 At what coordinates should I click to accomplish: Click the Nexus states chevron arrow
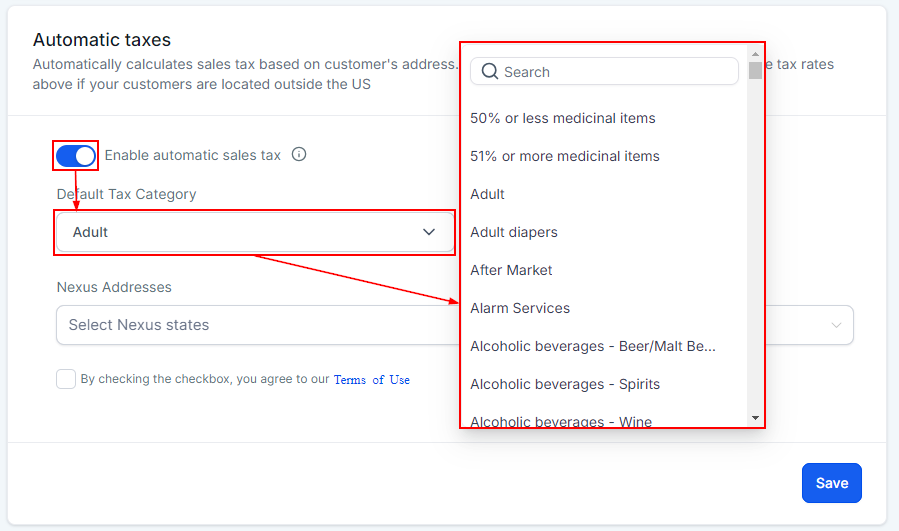[x=836, y=325]
